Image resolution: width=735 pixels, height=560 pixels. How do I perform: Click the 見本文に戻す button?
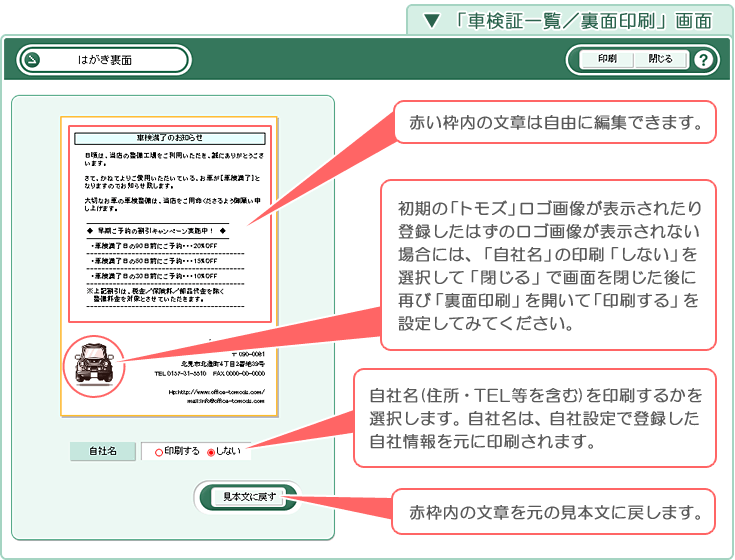[x=249, y=497]
